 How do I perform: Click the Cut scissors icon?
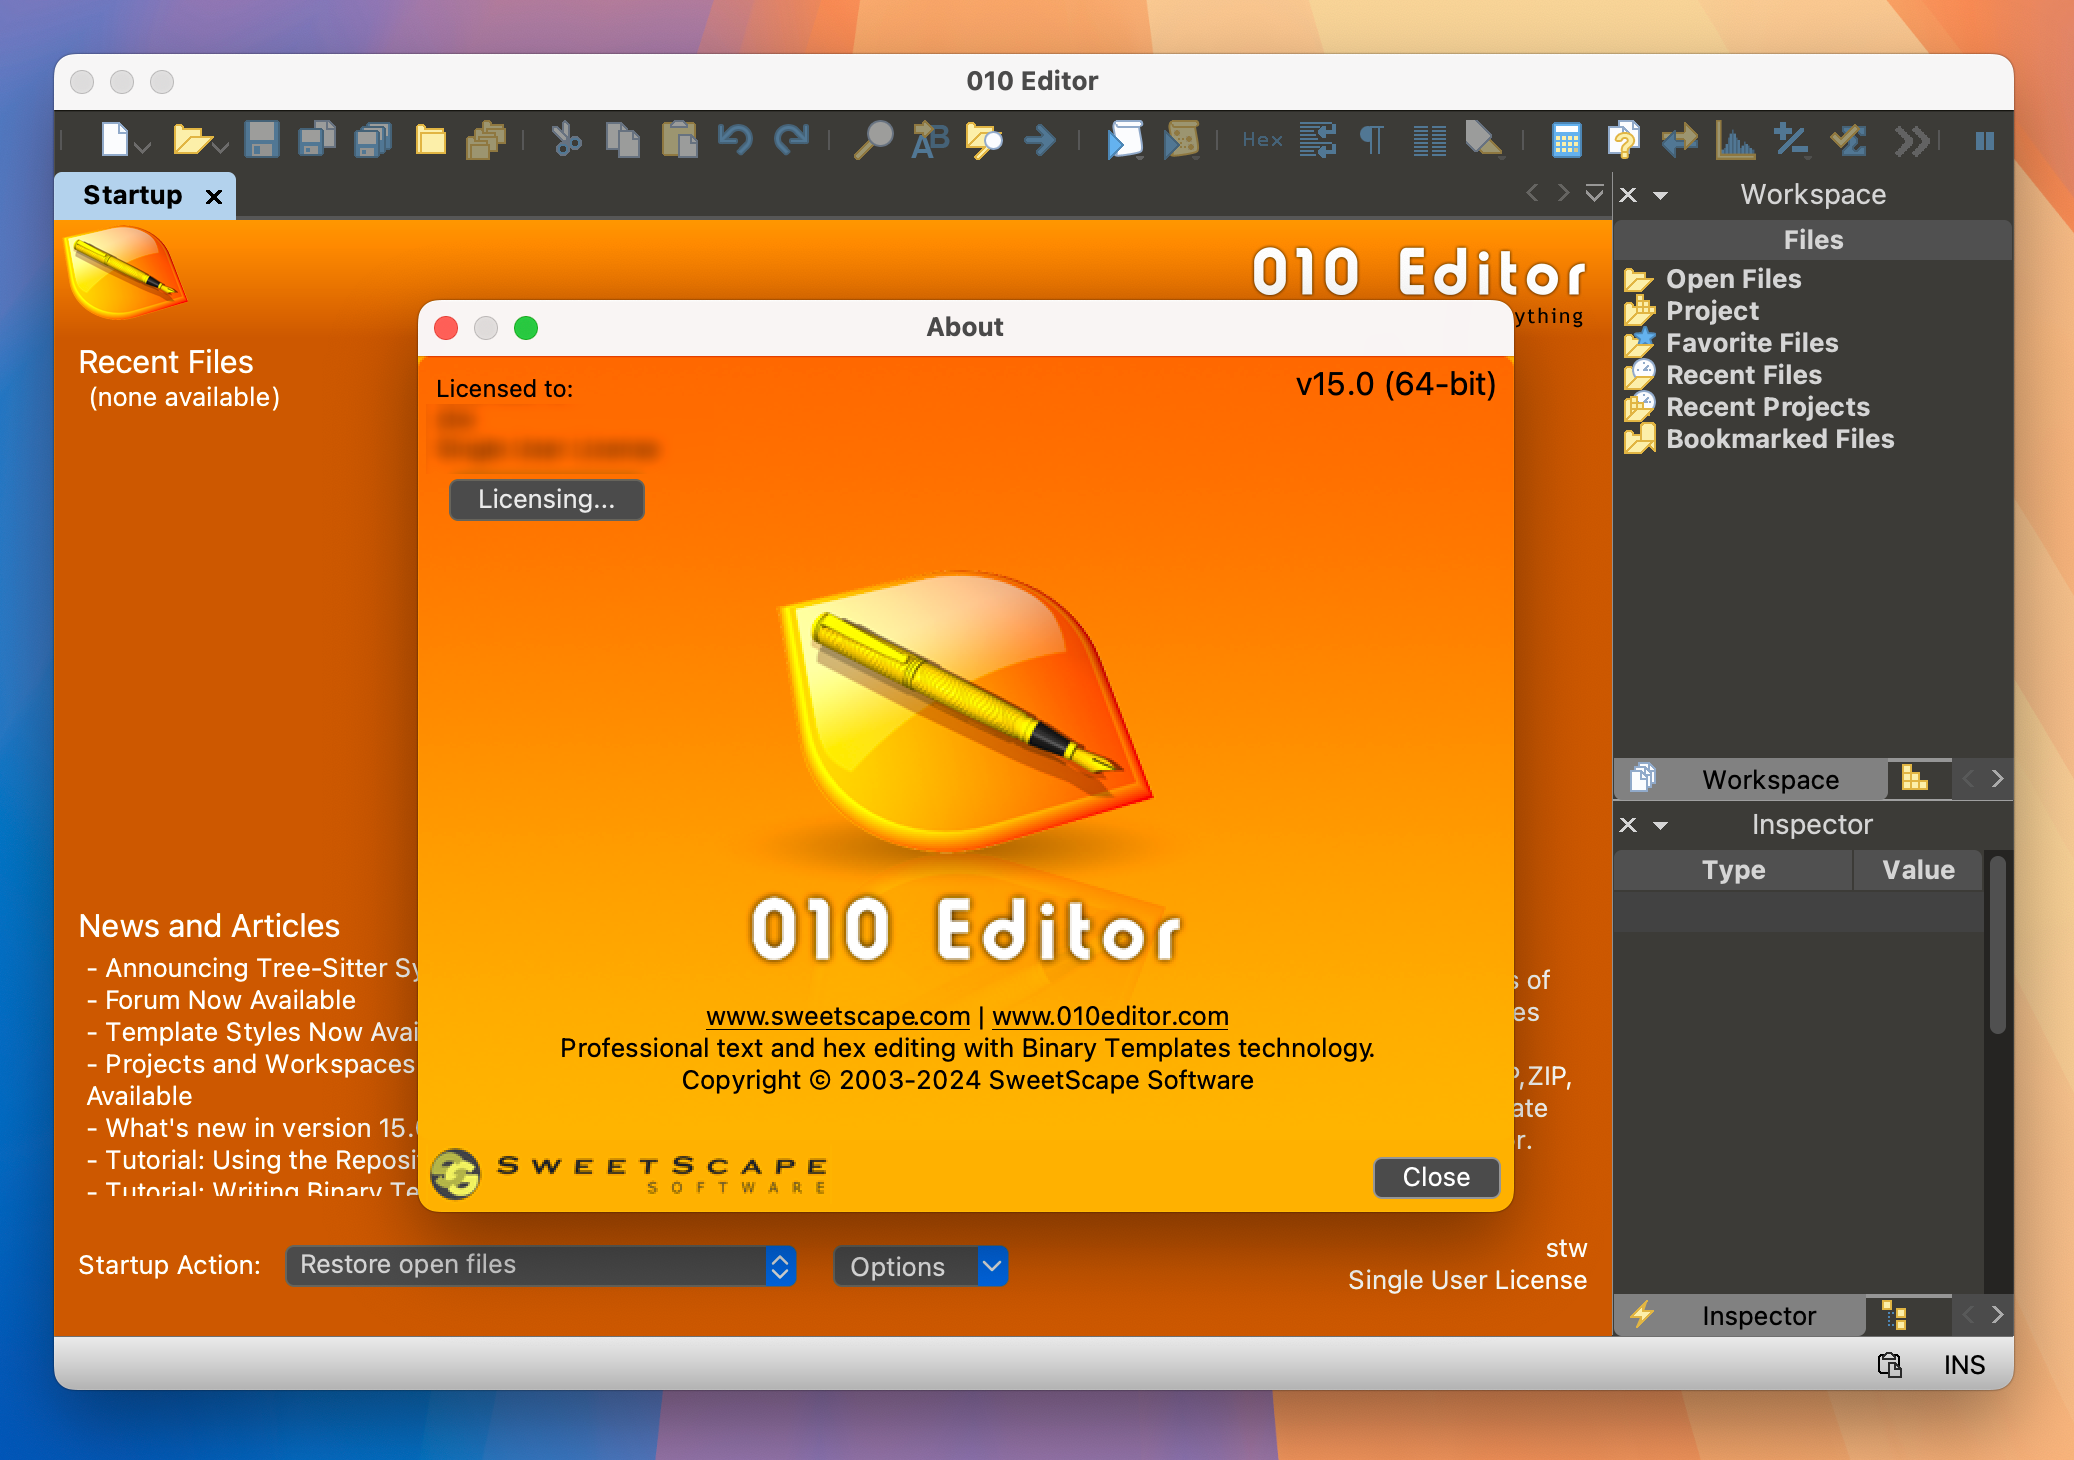[567, 140]
